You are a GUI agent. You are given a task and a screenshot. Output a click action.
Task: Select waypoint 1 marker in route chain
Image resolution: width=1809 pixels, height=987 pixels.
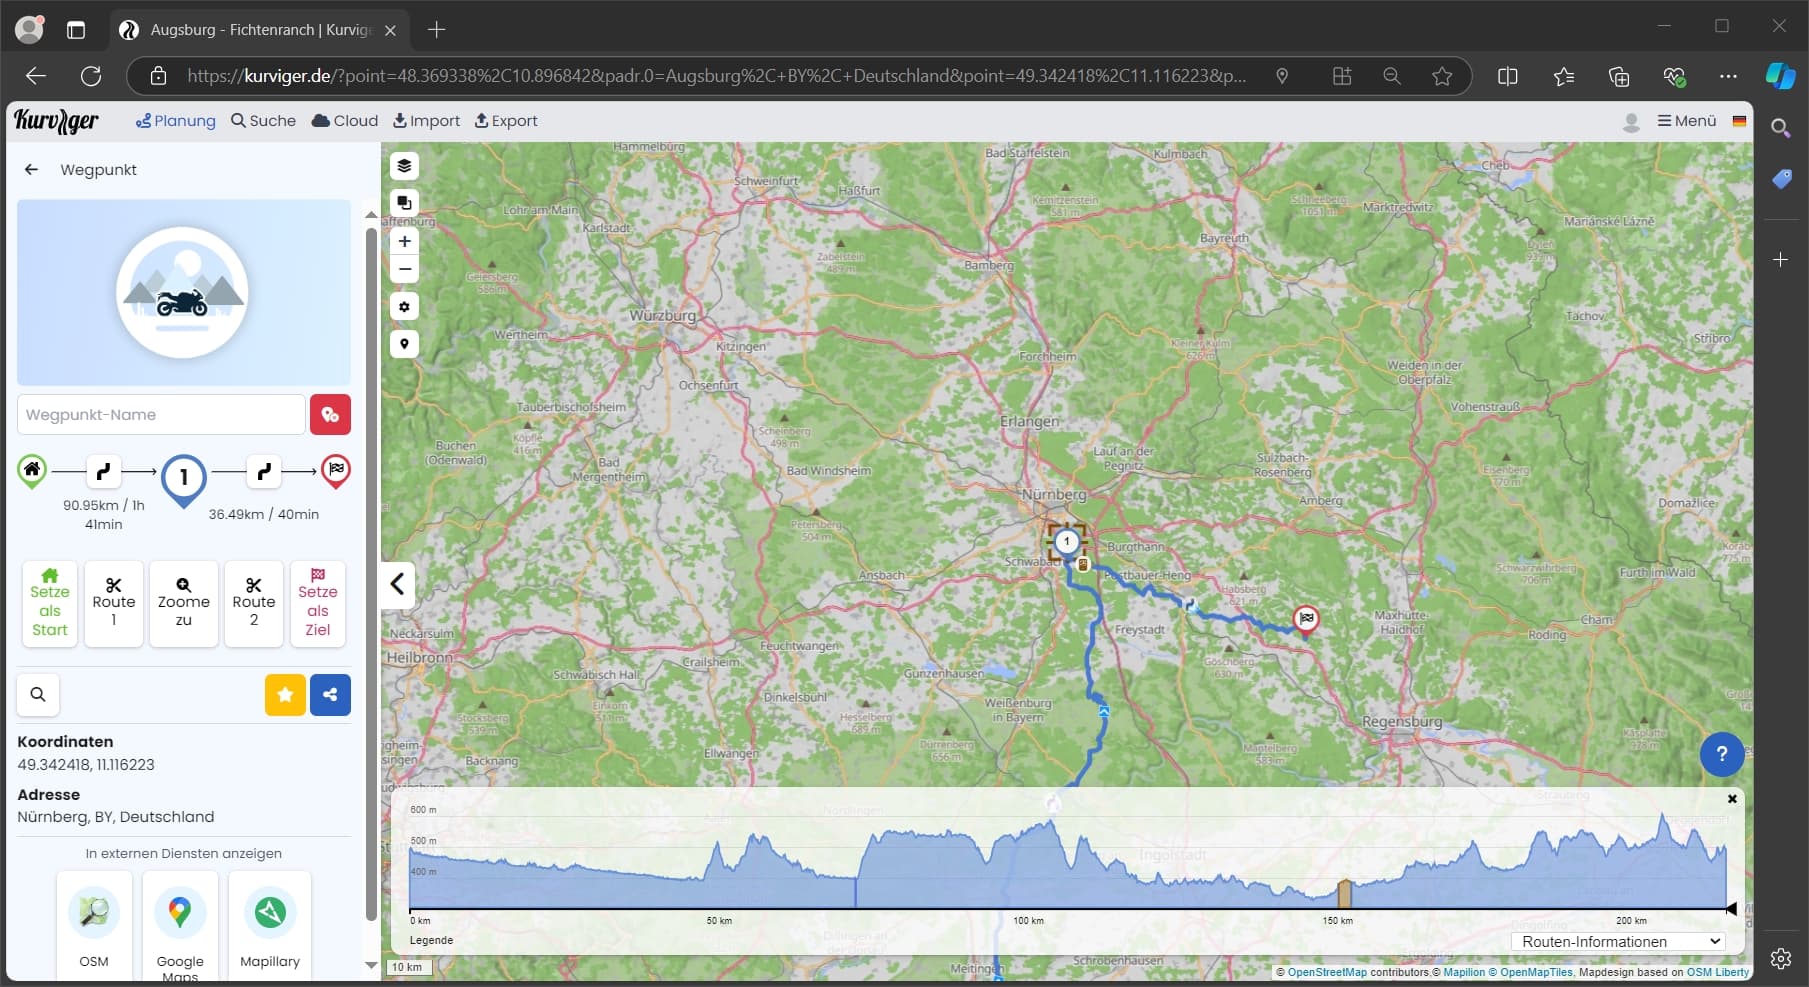click(x=183, y=479)
